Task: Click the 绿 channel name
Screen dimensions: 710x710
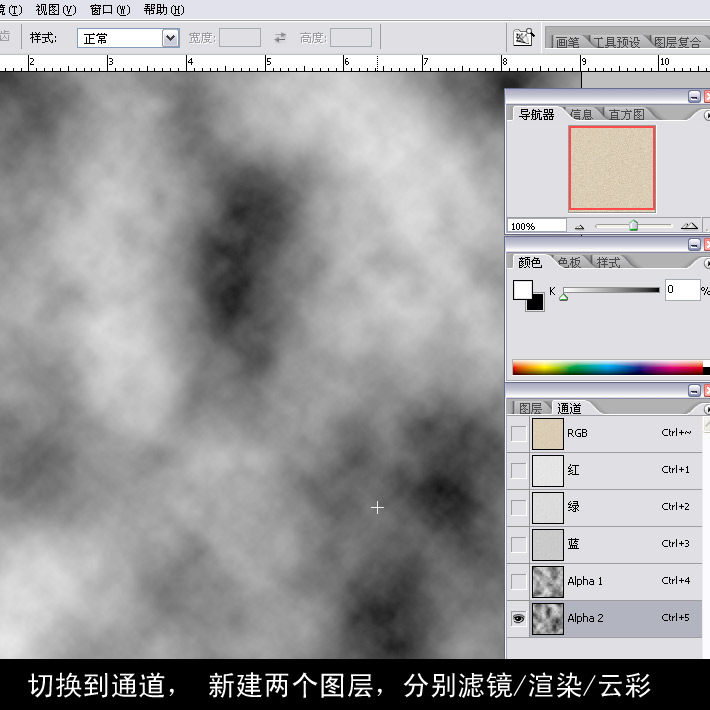Action: coord(573,507)
